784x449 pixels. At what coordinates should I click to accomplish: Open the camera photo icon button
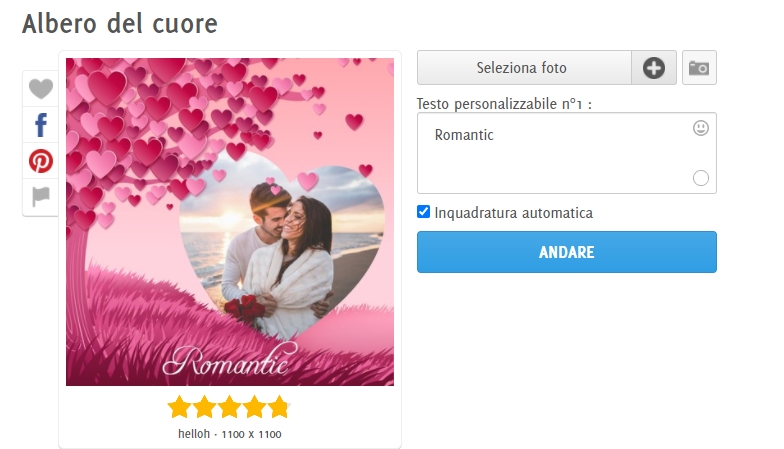(x=699, y=68)
